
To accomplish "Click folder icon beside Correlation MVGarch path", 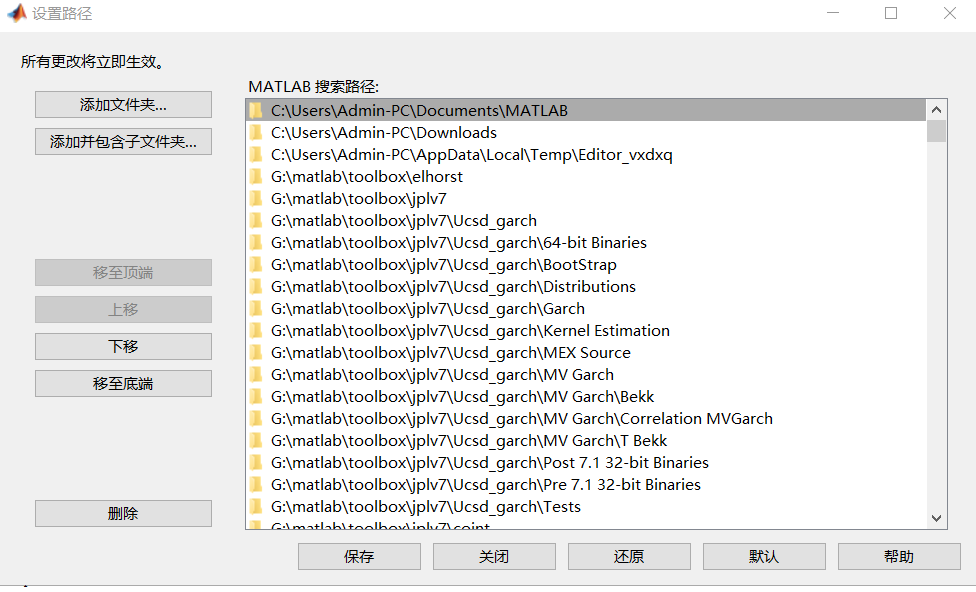I will tap(256, 418).
